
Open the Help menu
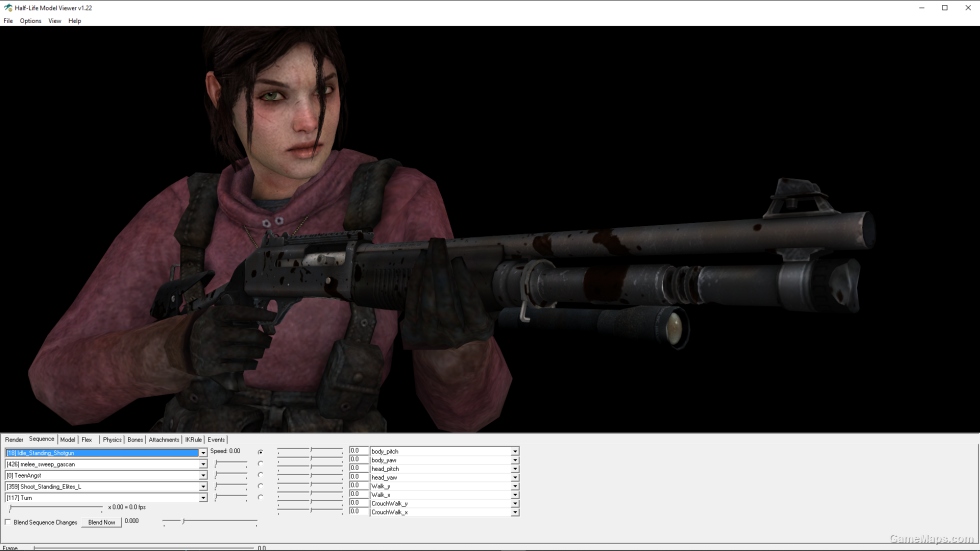[x=74, y=21]
